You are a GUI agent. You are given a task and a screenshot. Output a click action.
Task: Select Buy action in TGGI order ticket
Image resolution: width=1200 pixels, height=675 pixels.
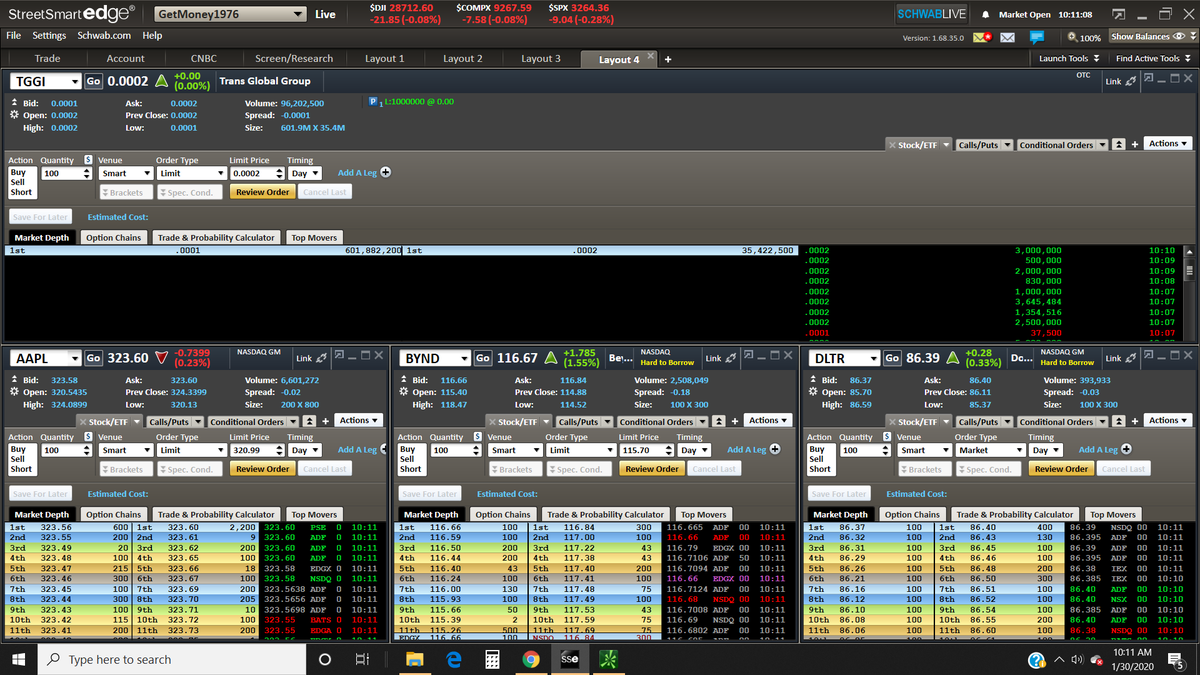(17, 172)
